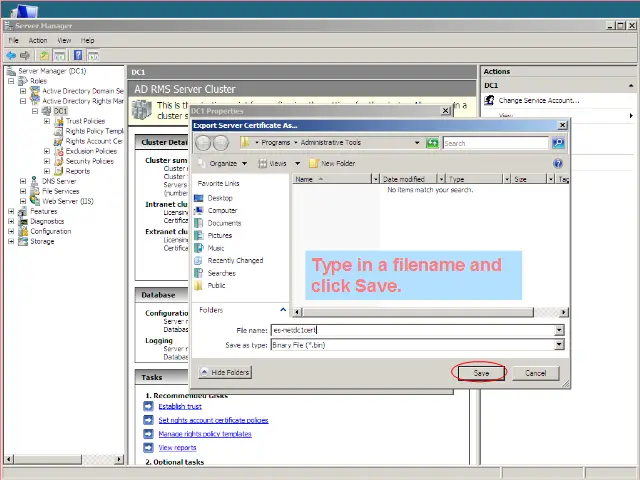Select Exclusion Policies node
Screen dimensions: 640x480
click(x=91, y=151)
